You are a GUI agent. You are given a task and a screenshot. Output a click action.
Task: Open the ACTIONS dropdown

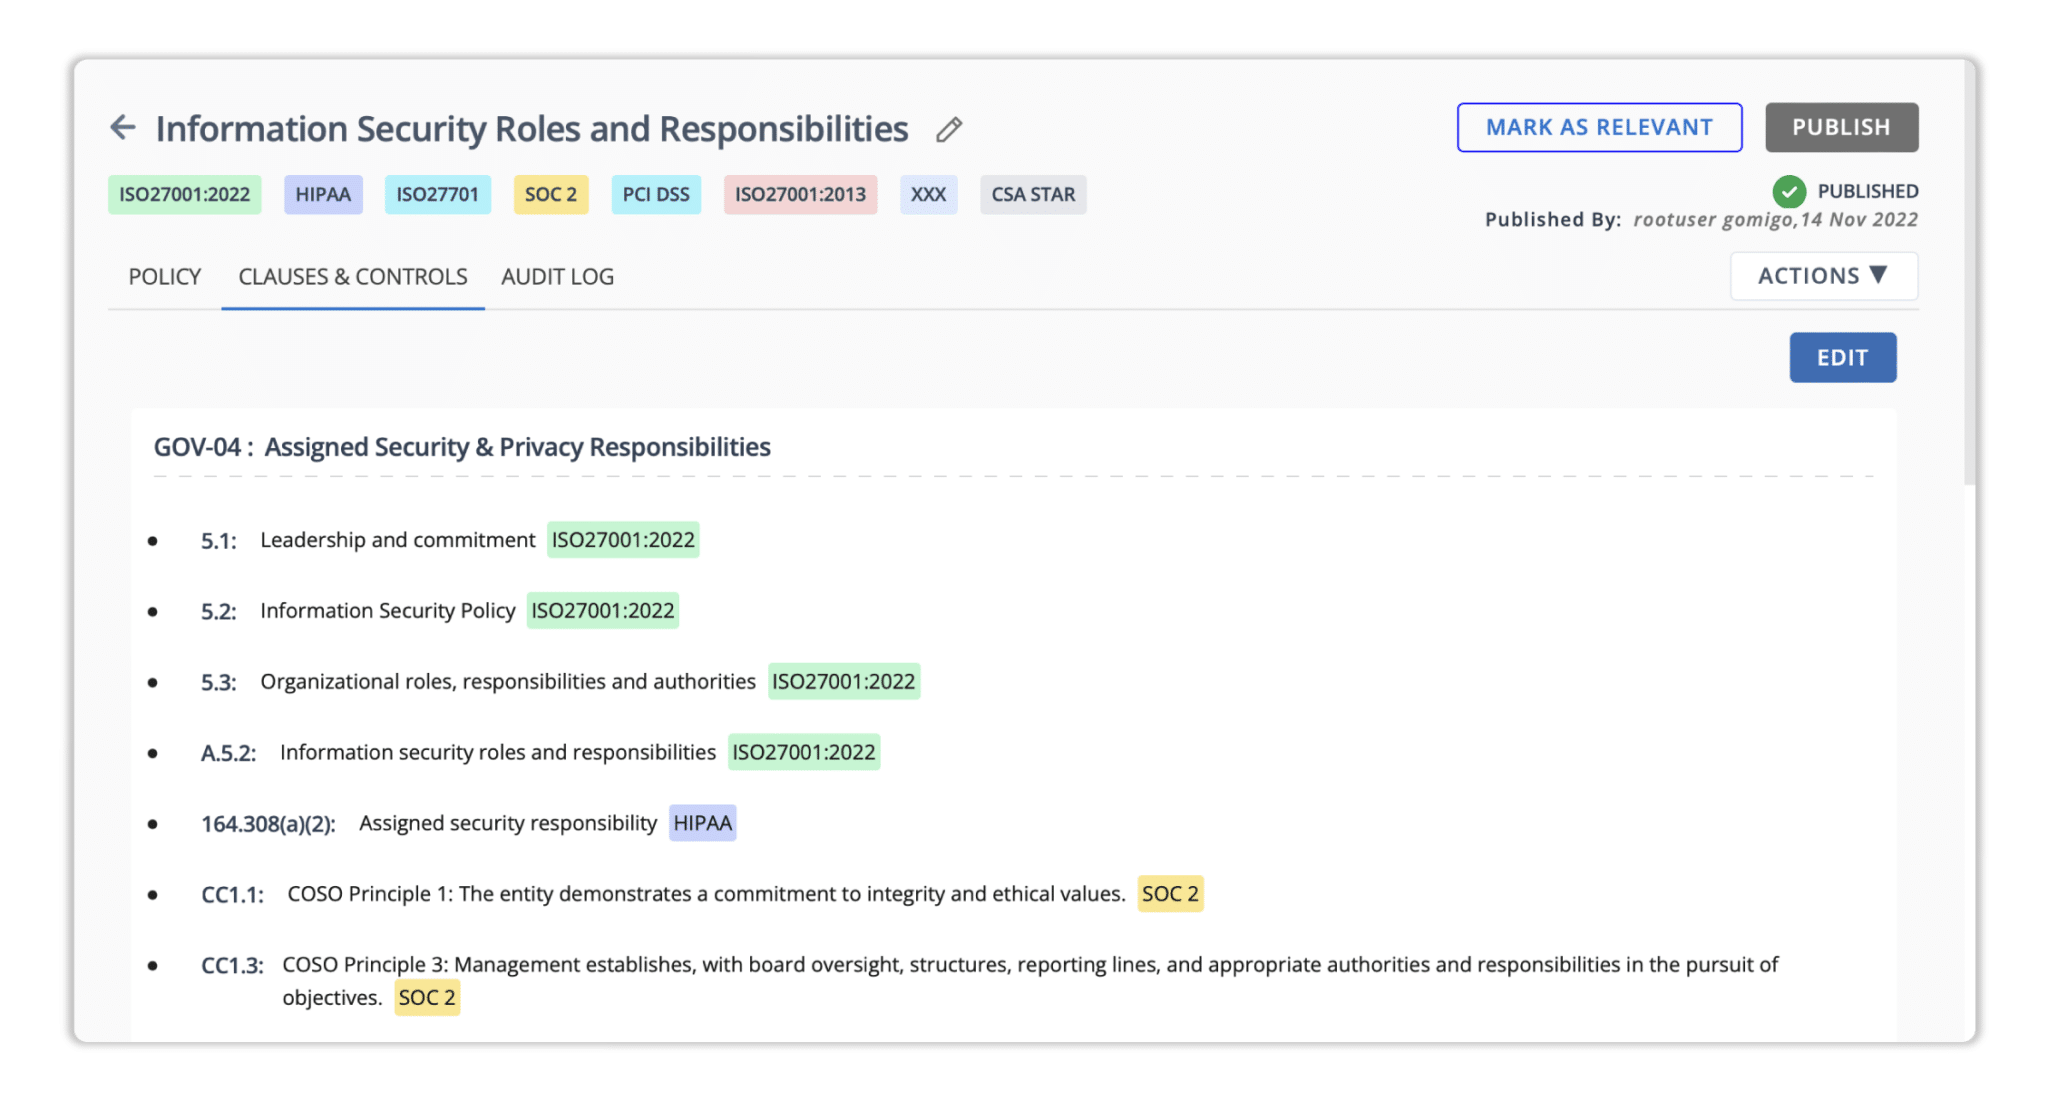pyautogui.click(x=1823, y=276)
